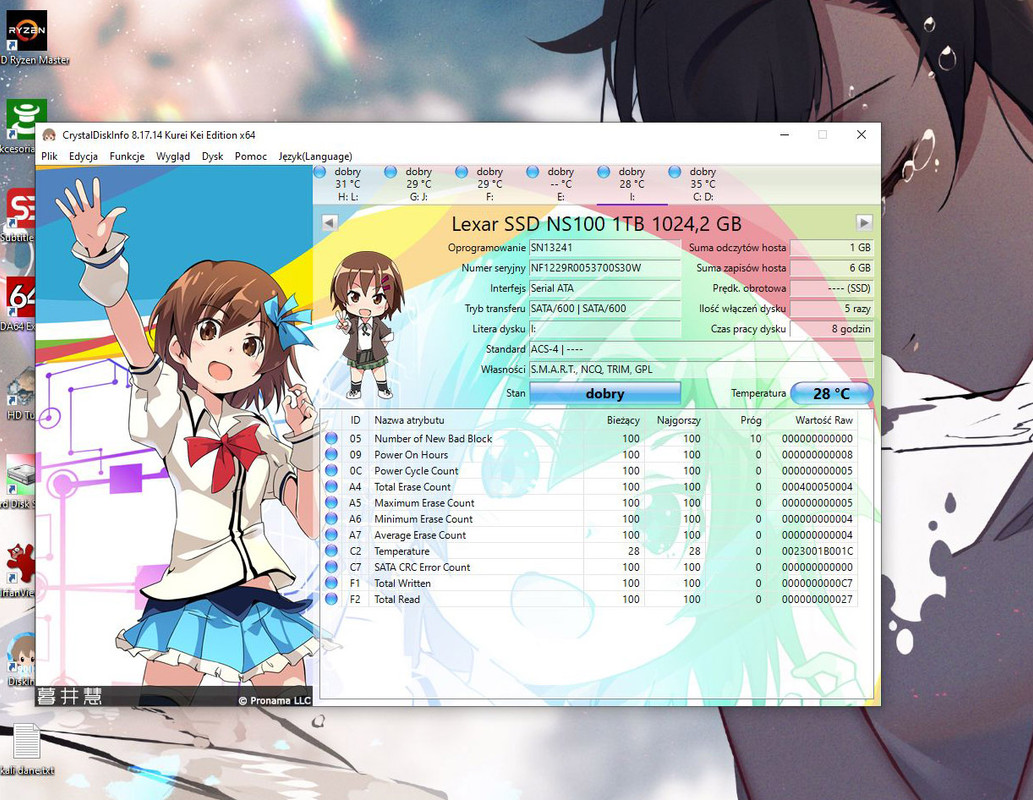Click status orb for Minimum Erase Count
This screenshot has width=1033, height=800.
click(x=331, y=519)
